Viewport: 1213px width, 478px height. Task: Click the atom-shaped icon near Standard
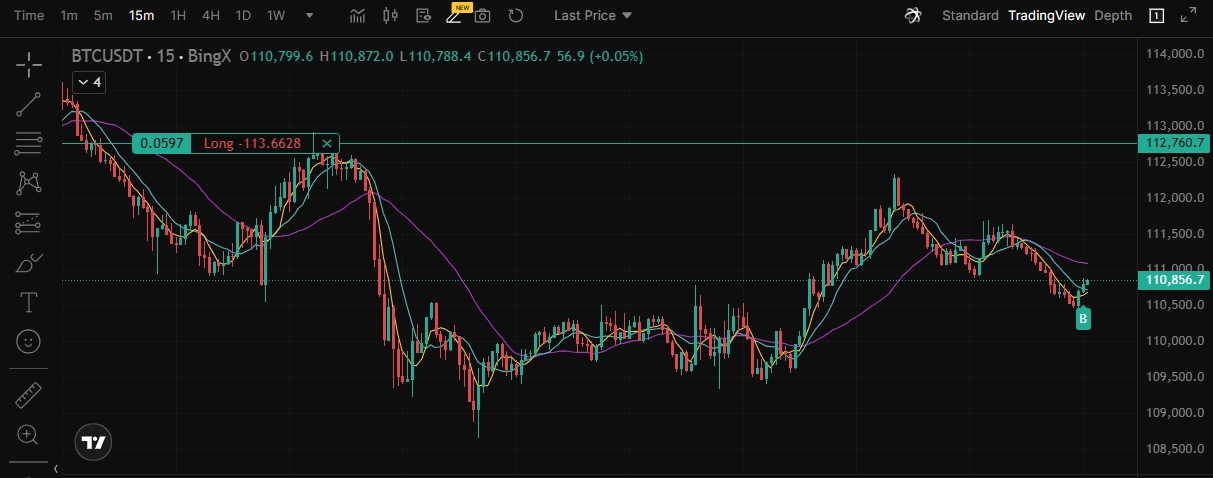[912, 15]
